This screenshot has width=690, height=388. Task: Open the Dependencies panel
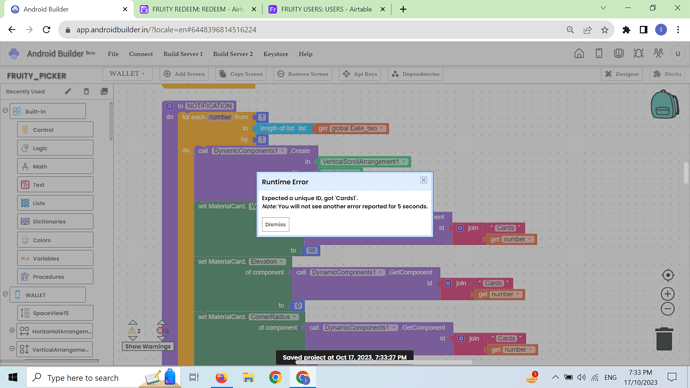coord(415,74)
